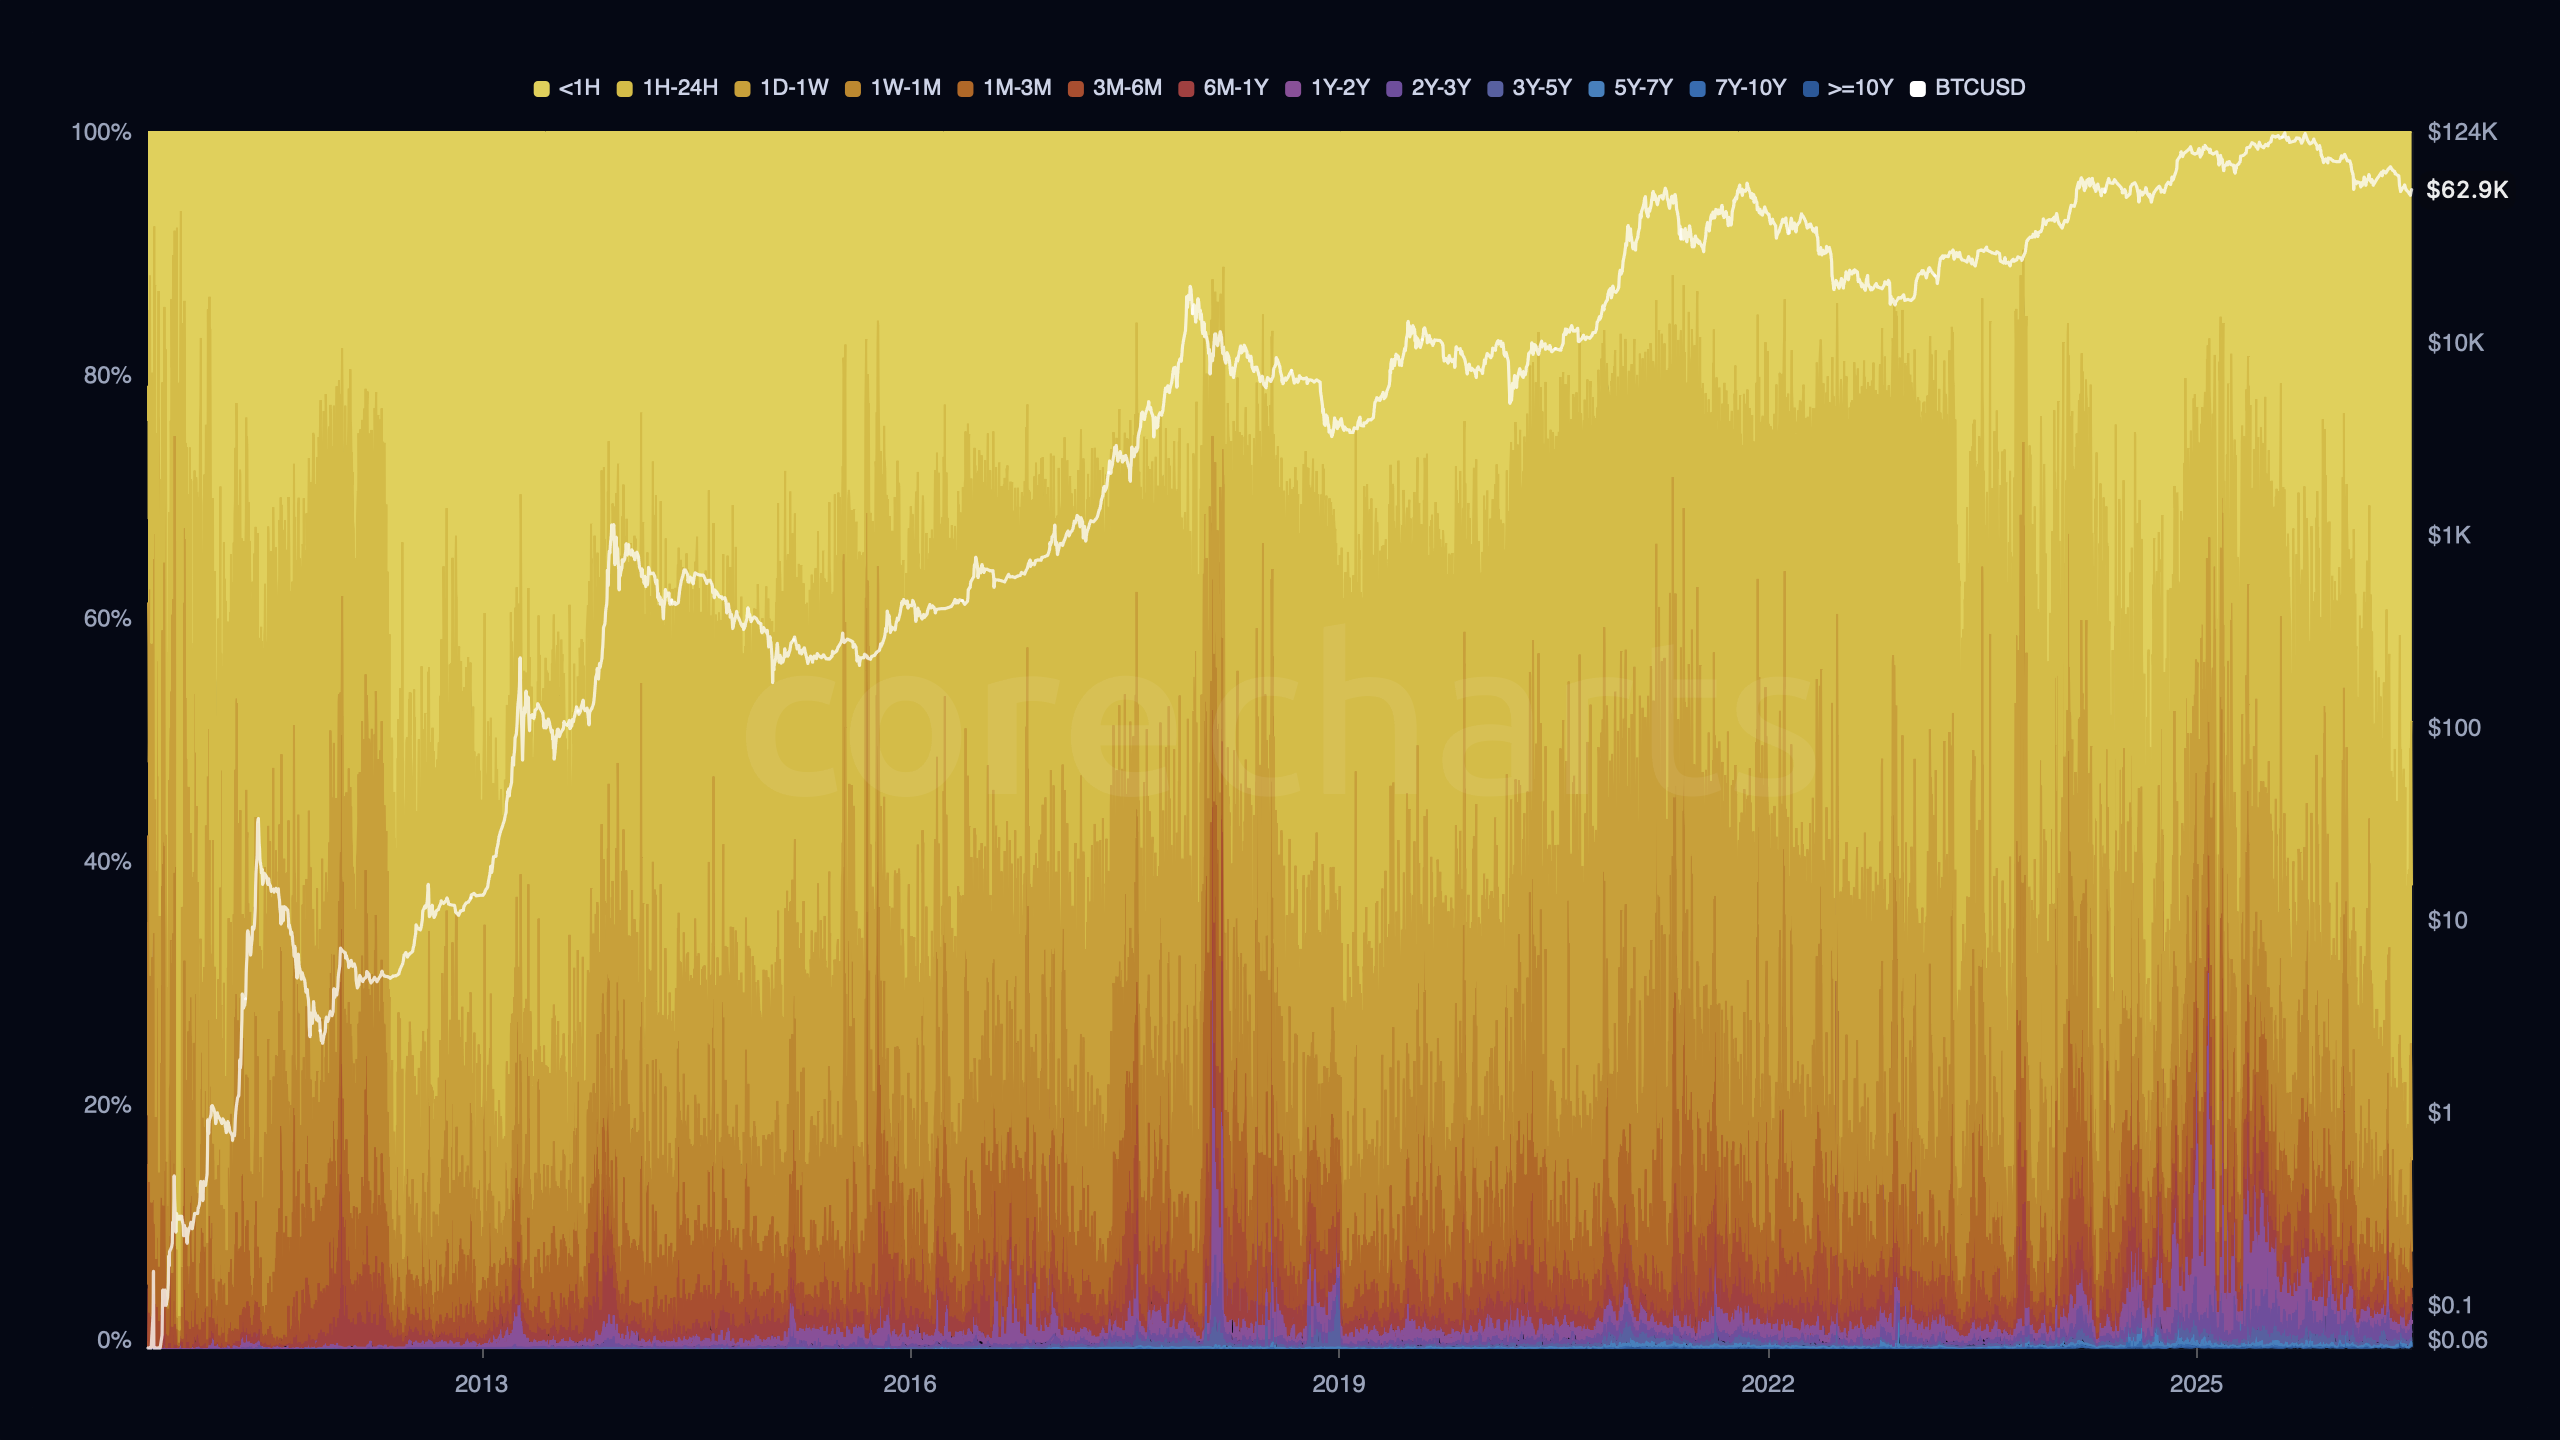Toggle the 7Y-10Y legend color swatch

1698,88
